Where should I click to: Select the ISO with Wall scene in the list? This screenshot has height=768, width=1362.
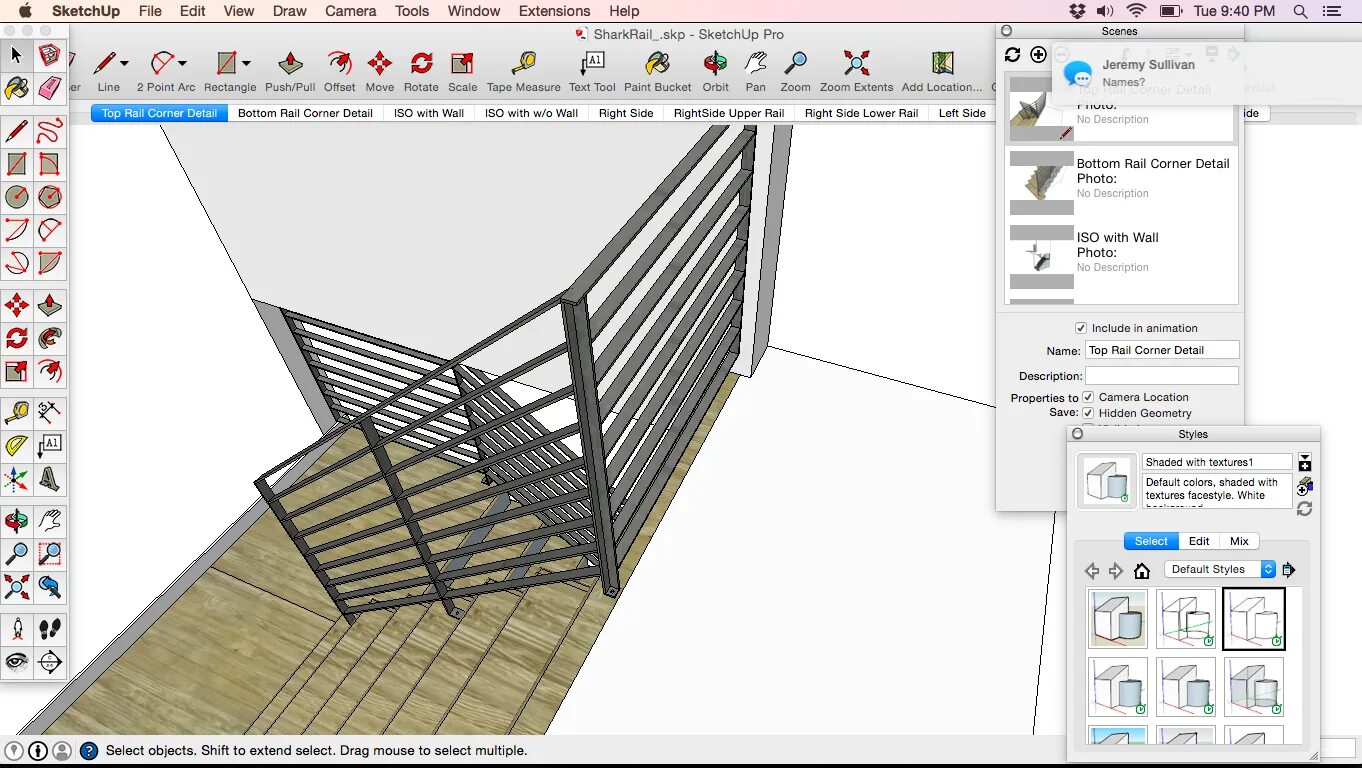[1121, 257]
